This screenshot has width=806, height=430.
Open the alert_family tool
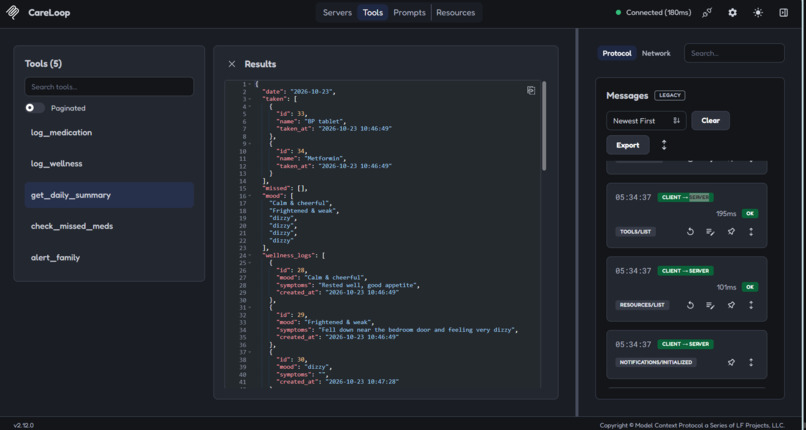coord(109,257)
